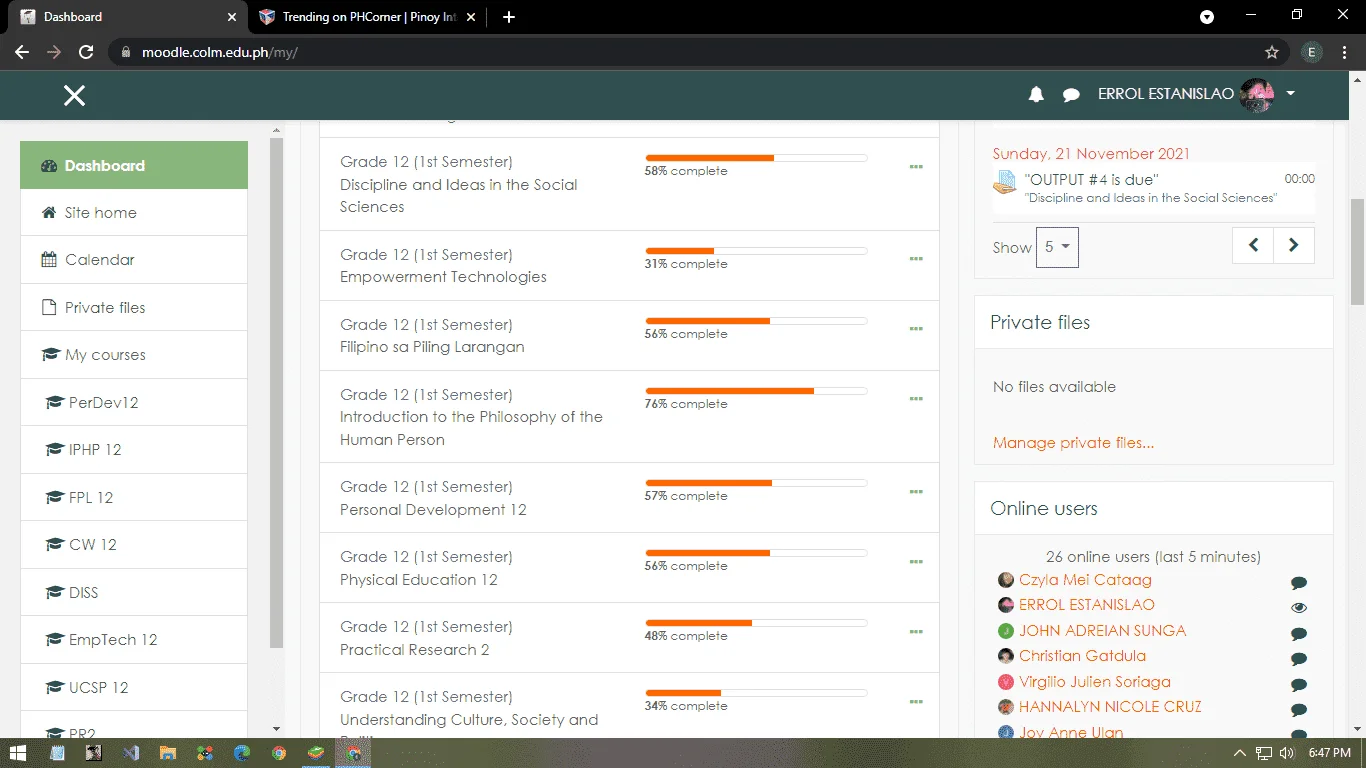This screenshot has height=768, width=1366.
Task: Message HANNALYN NICOLE CRUZ chat icon
Action: [1299, 710]
